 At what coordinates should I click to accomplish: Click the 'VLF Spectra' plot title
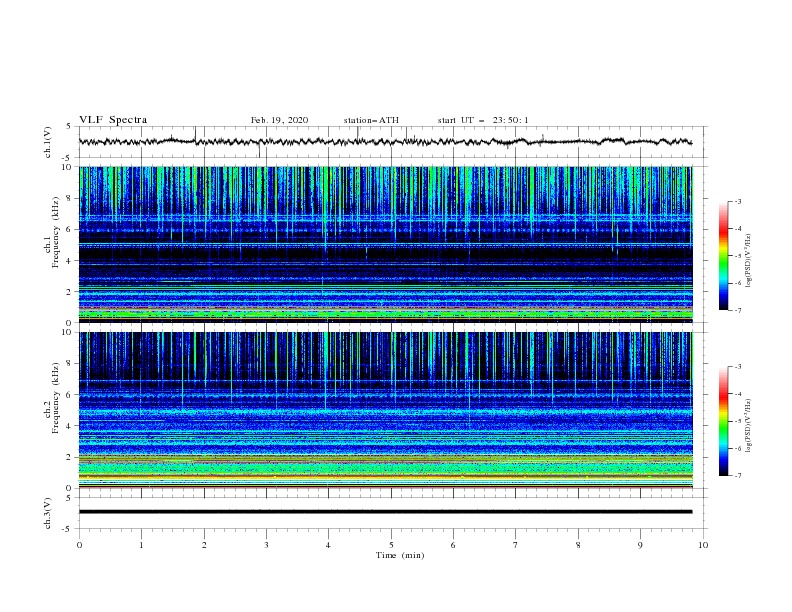point(113,120)
